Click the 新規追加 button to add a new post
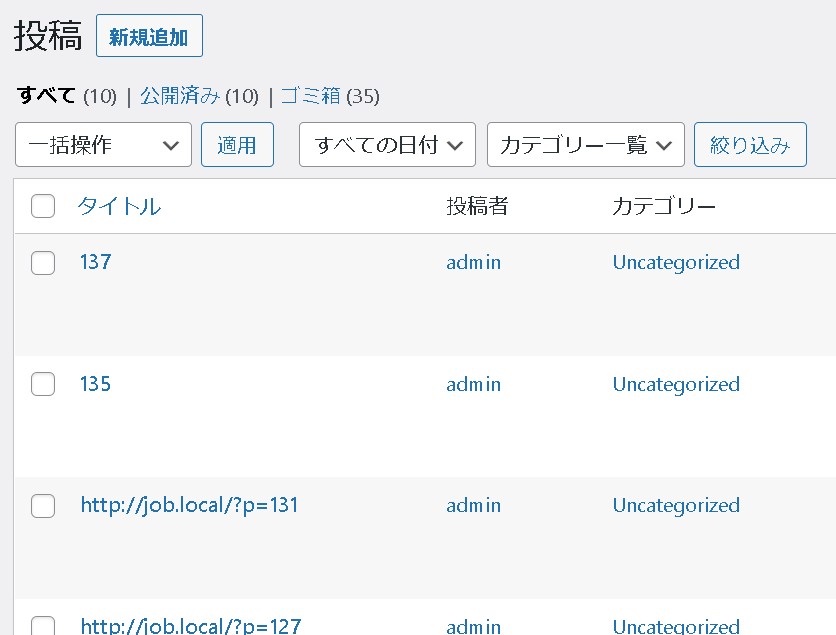Screen dimensions: 836x635 [149, 35]
